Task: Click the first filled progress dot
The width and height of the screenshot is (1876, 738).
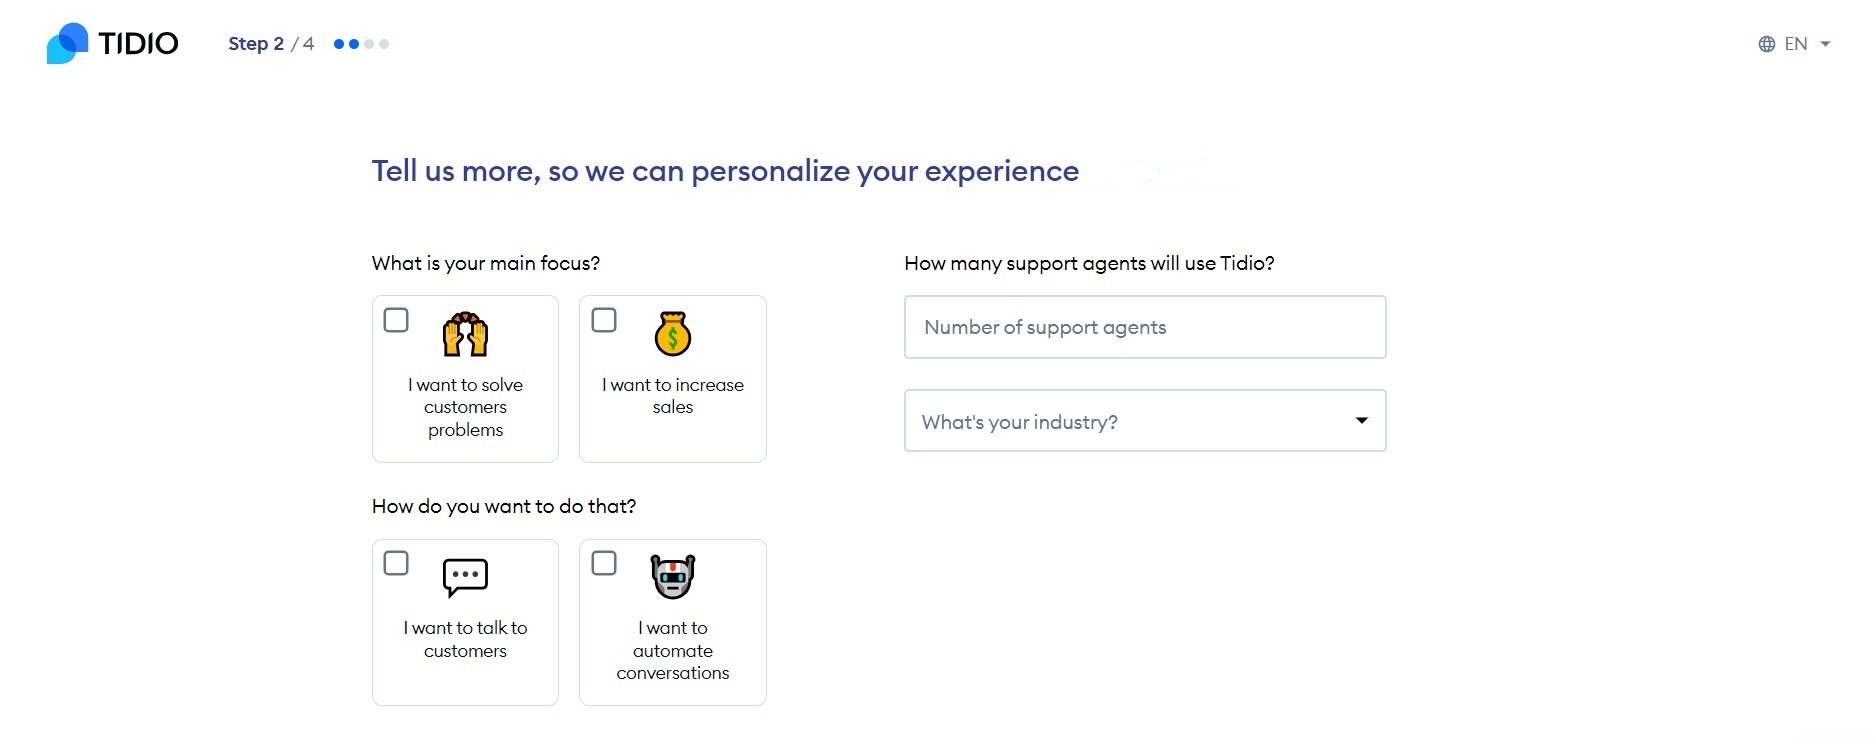Action: click(337, 44)
